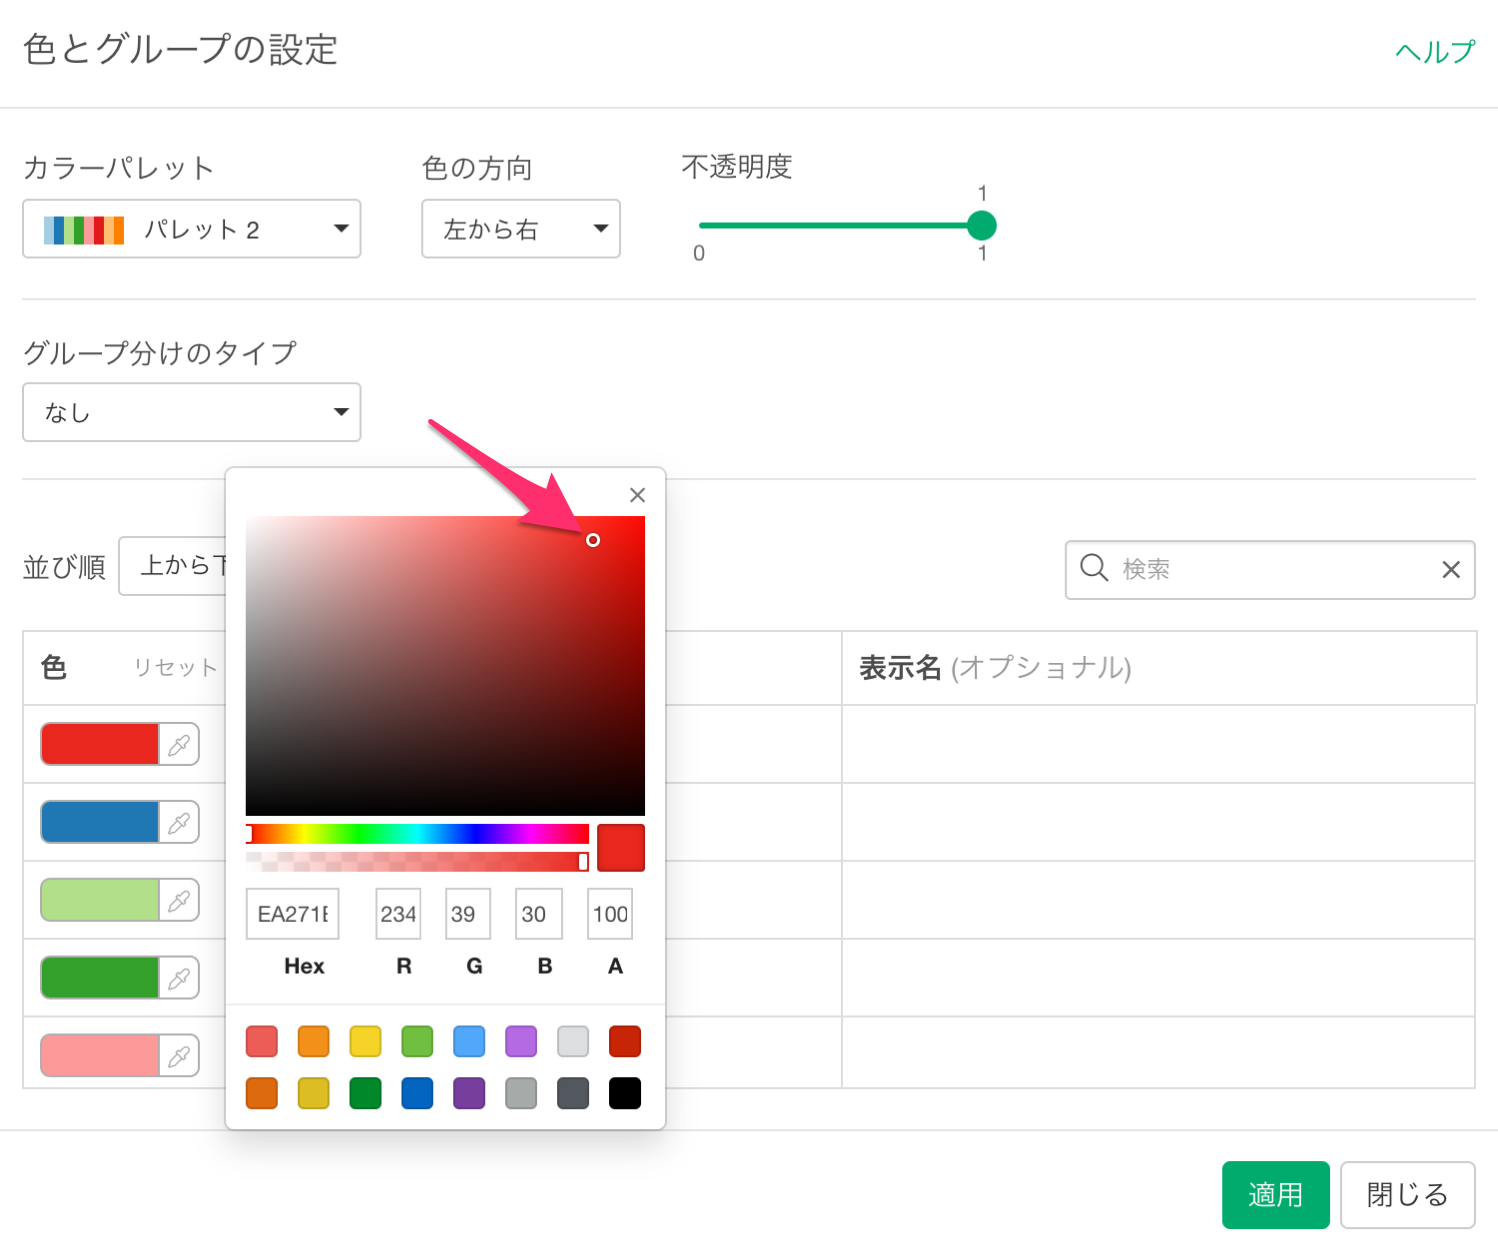Open the グループ分けのタイプ dropdown
The image size is (1498, 1246).
192,412
